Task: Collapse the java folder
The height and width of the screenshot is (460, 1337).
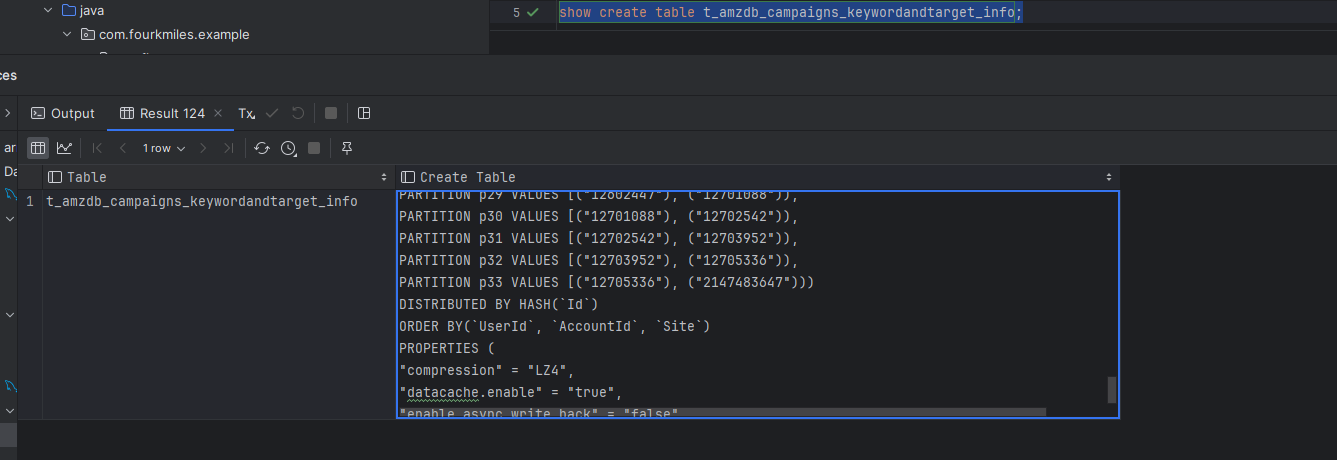Action: click(x=47, y=11)
